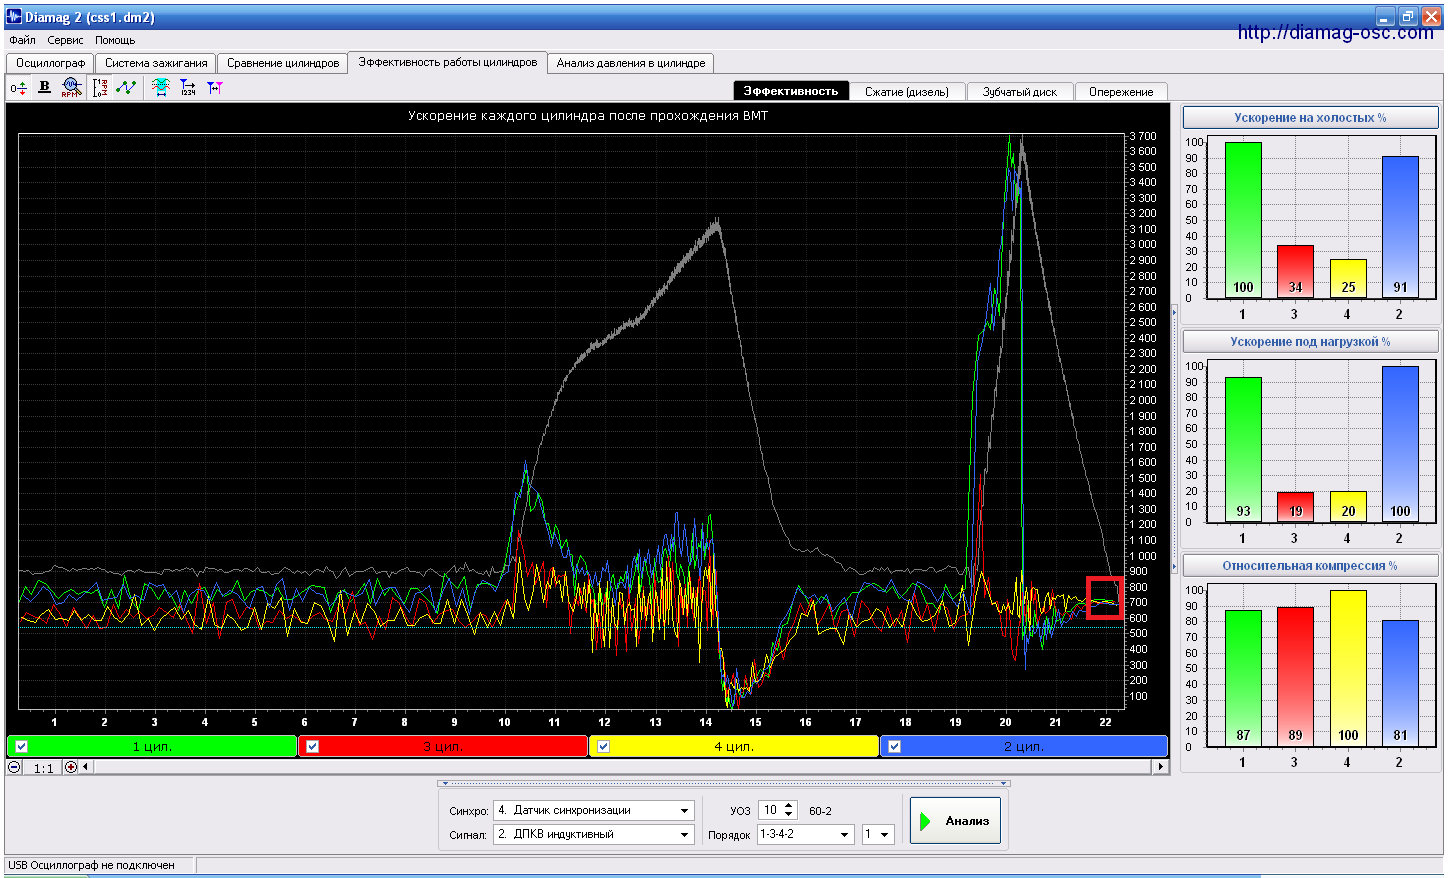Click the load acceleration bar showing 19
The height and width of the screenshot is (878, 1448).
1295,507
